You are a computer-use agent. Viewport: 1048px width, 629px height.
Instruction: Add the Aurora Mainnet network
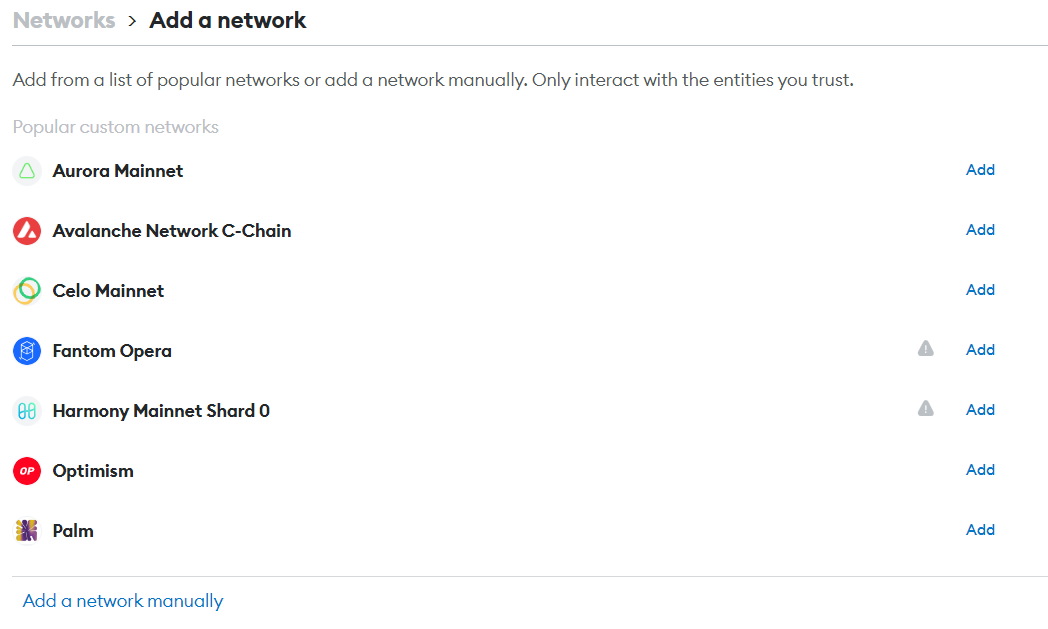pyautogui.click(x=980, y=170)
